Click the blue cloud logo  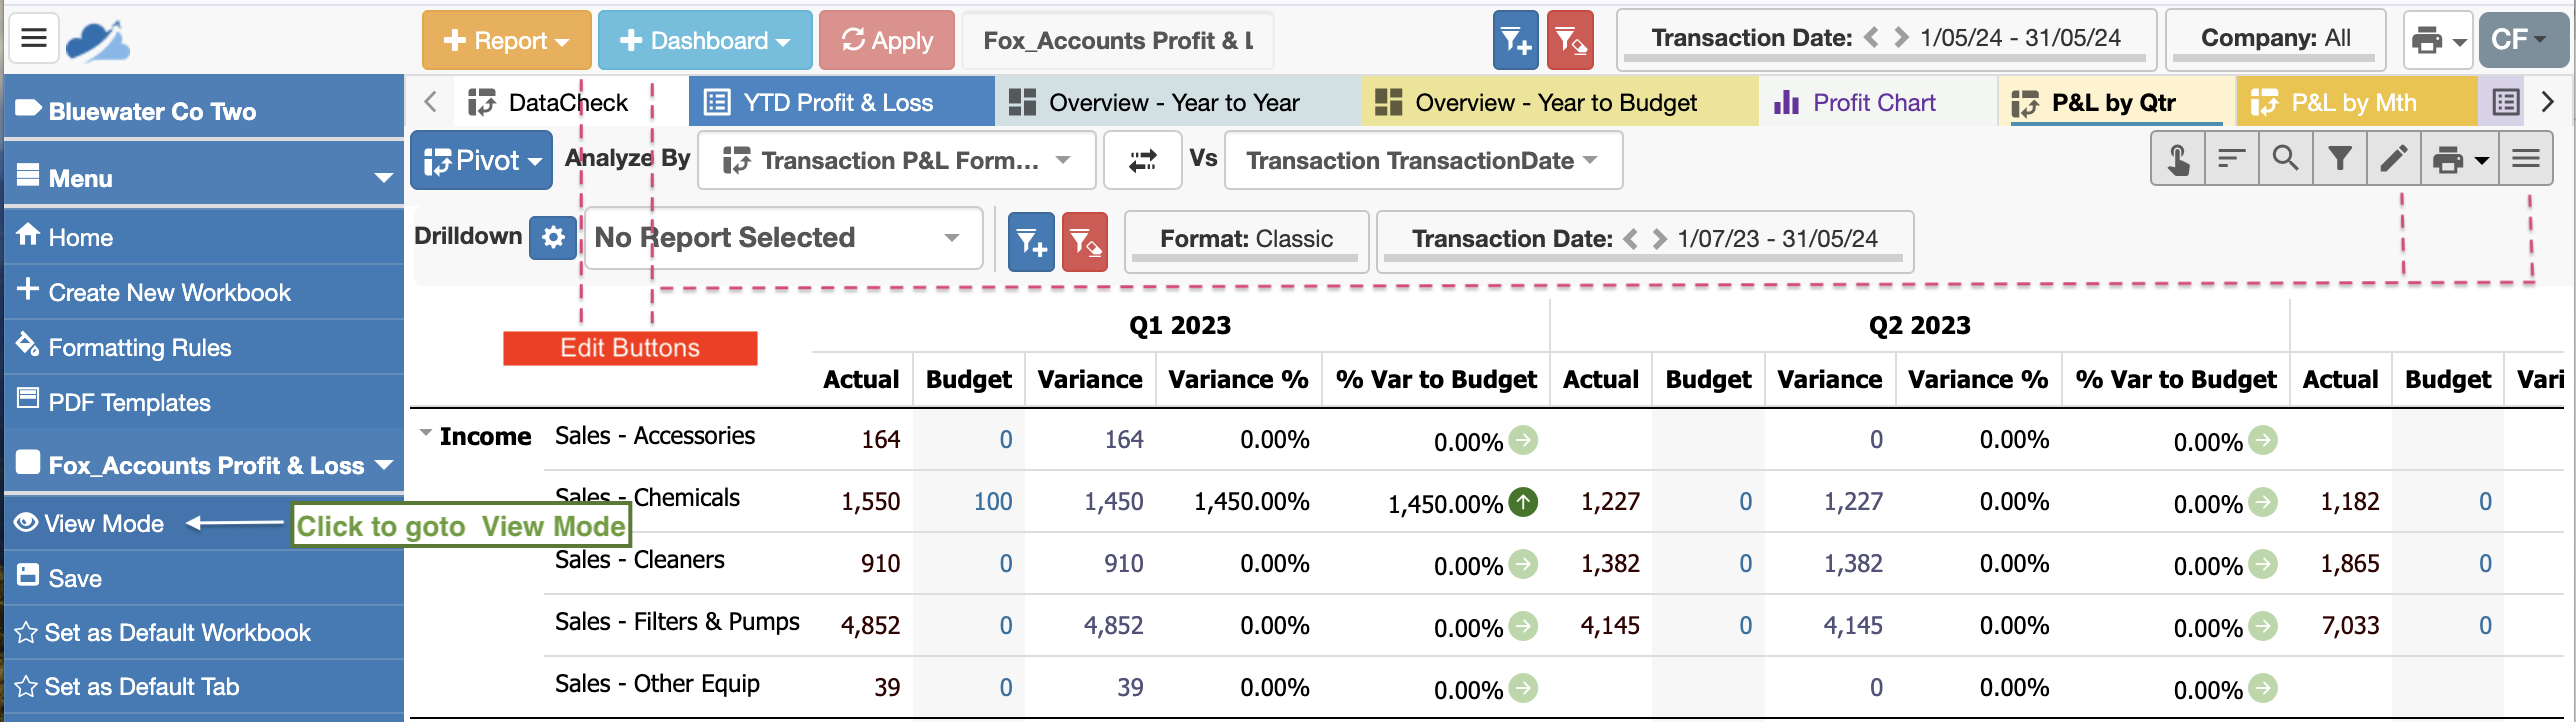pyautogui.click(x=97, y=41)
